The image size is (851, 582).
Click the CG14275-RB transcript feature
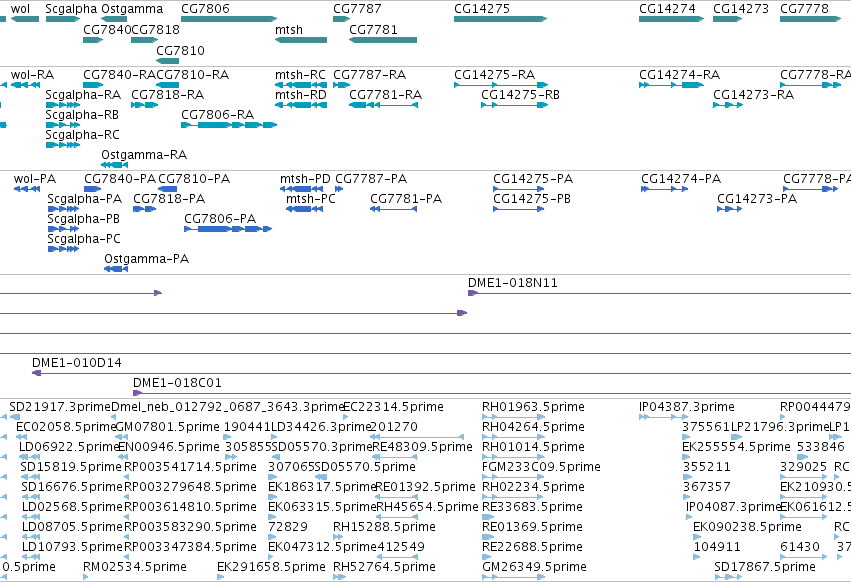coord(515,105)
